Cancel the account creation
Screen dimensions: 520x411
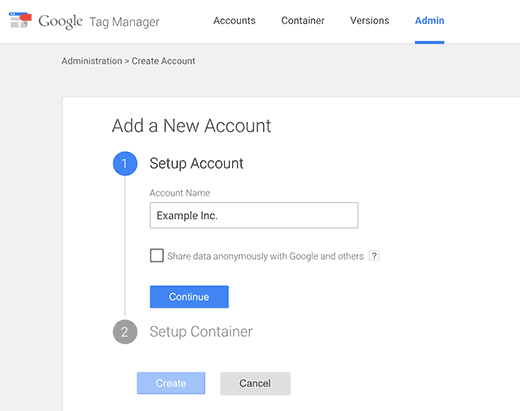pos(255,383)
